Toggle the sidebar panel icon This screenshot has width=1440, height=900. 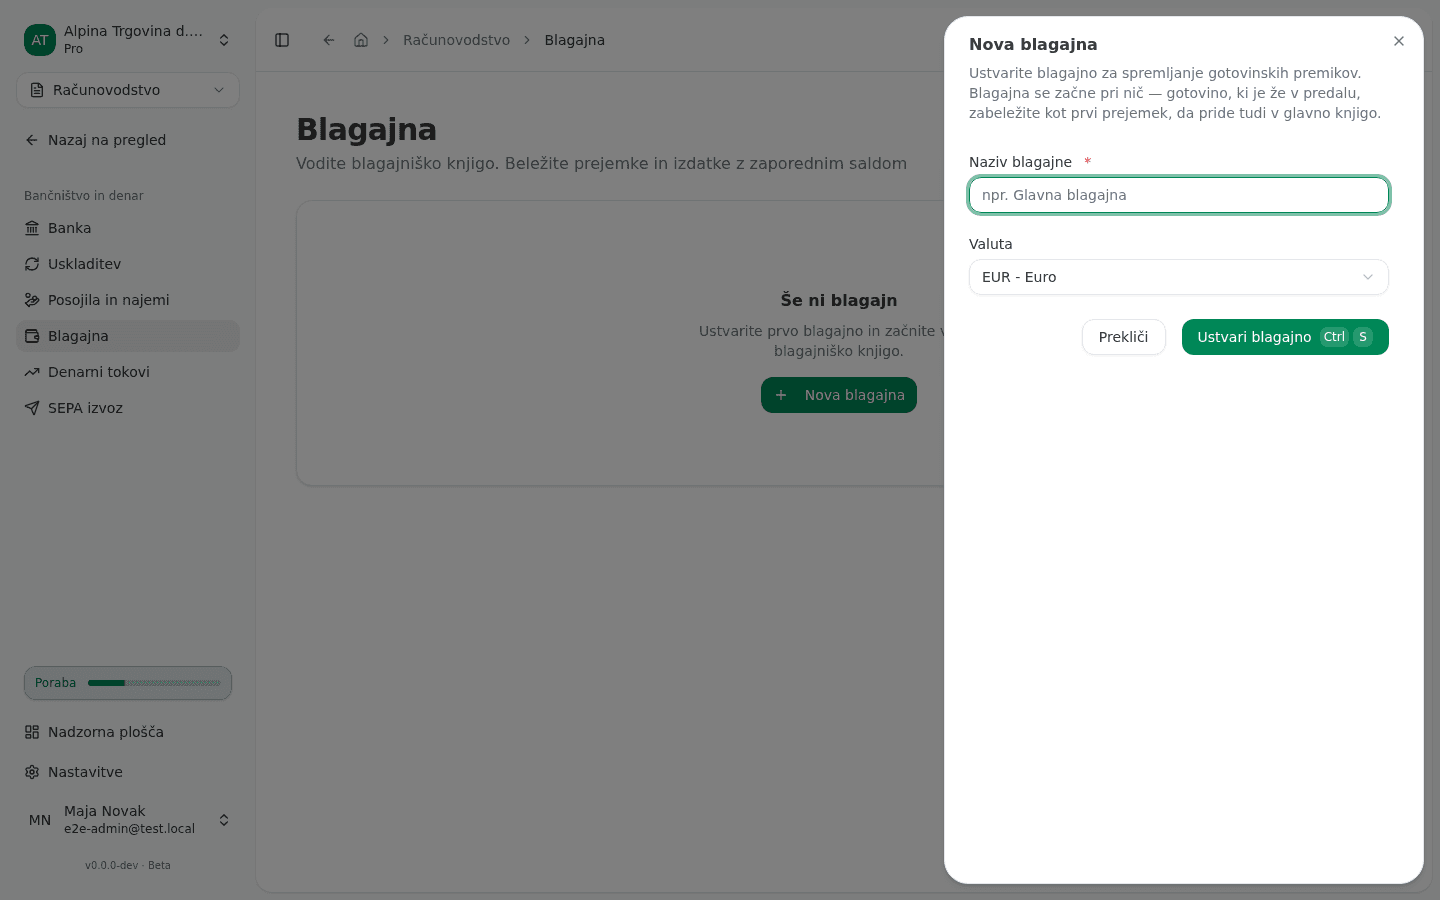[x=282, y=40]
